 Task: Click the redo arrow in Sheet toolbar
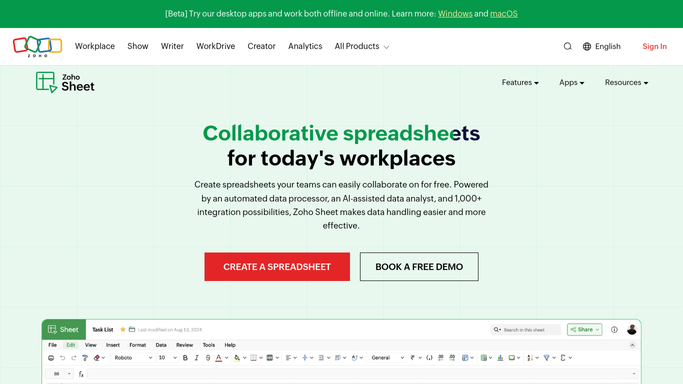point(74,358)
